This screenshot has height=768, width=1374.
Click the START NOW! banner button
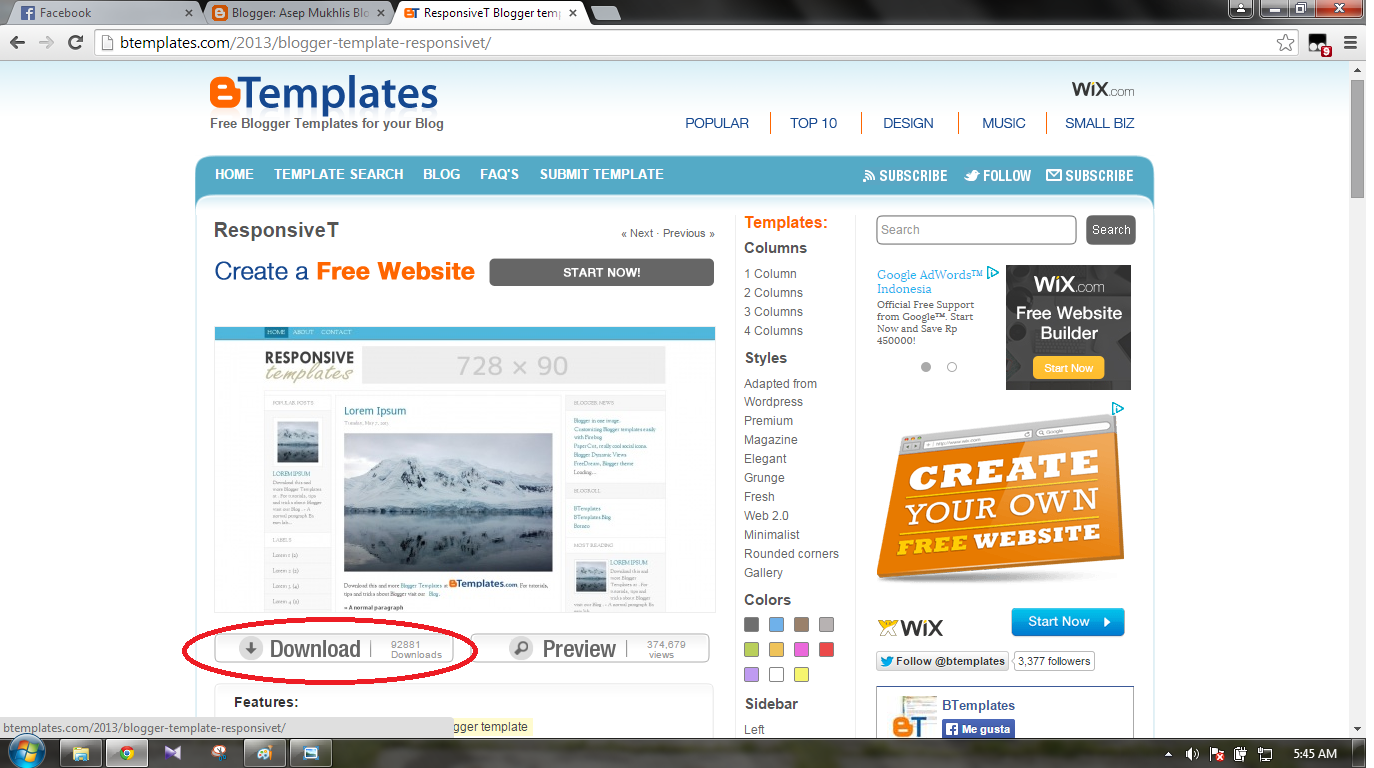(602, 272)
